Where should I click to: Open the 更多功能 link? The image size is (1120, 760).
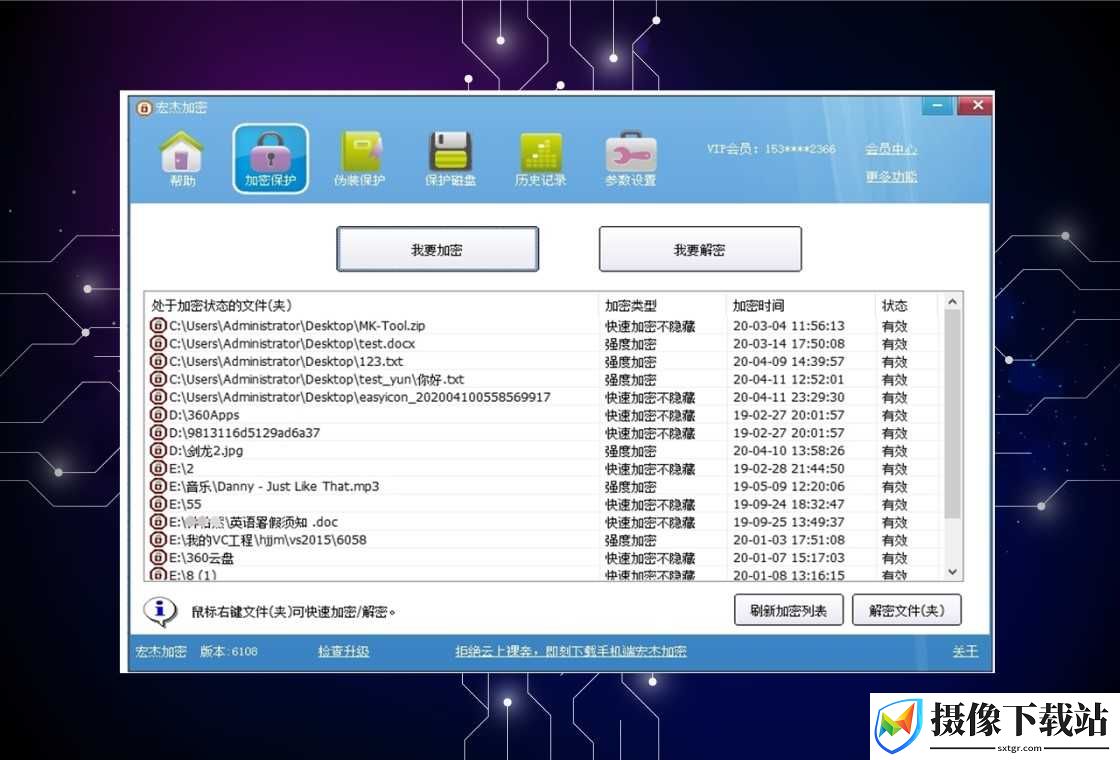(x=891, y=176)
